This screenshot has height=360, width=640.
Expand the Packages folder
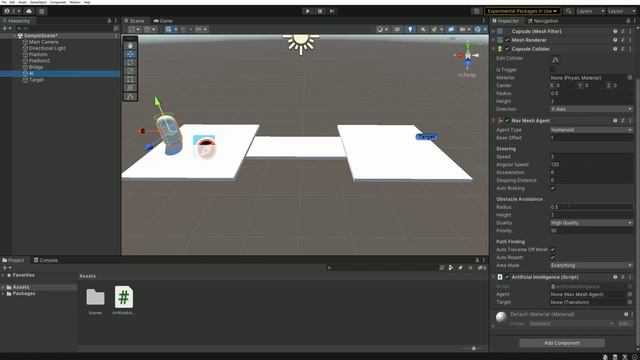[3, 293]
